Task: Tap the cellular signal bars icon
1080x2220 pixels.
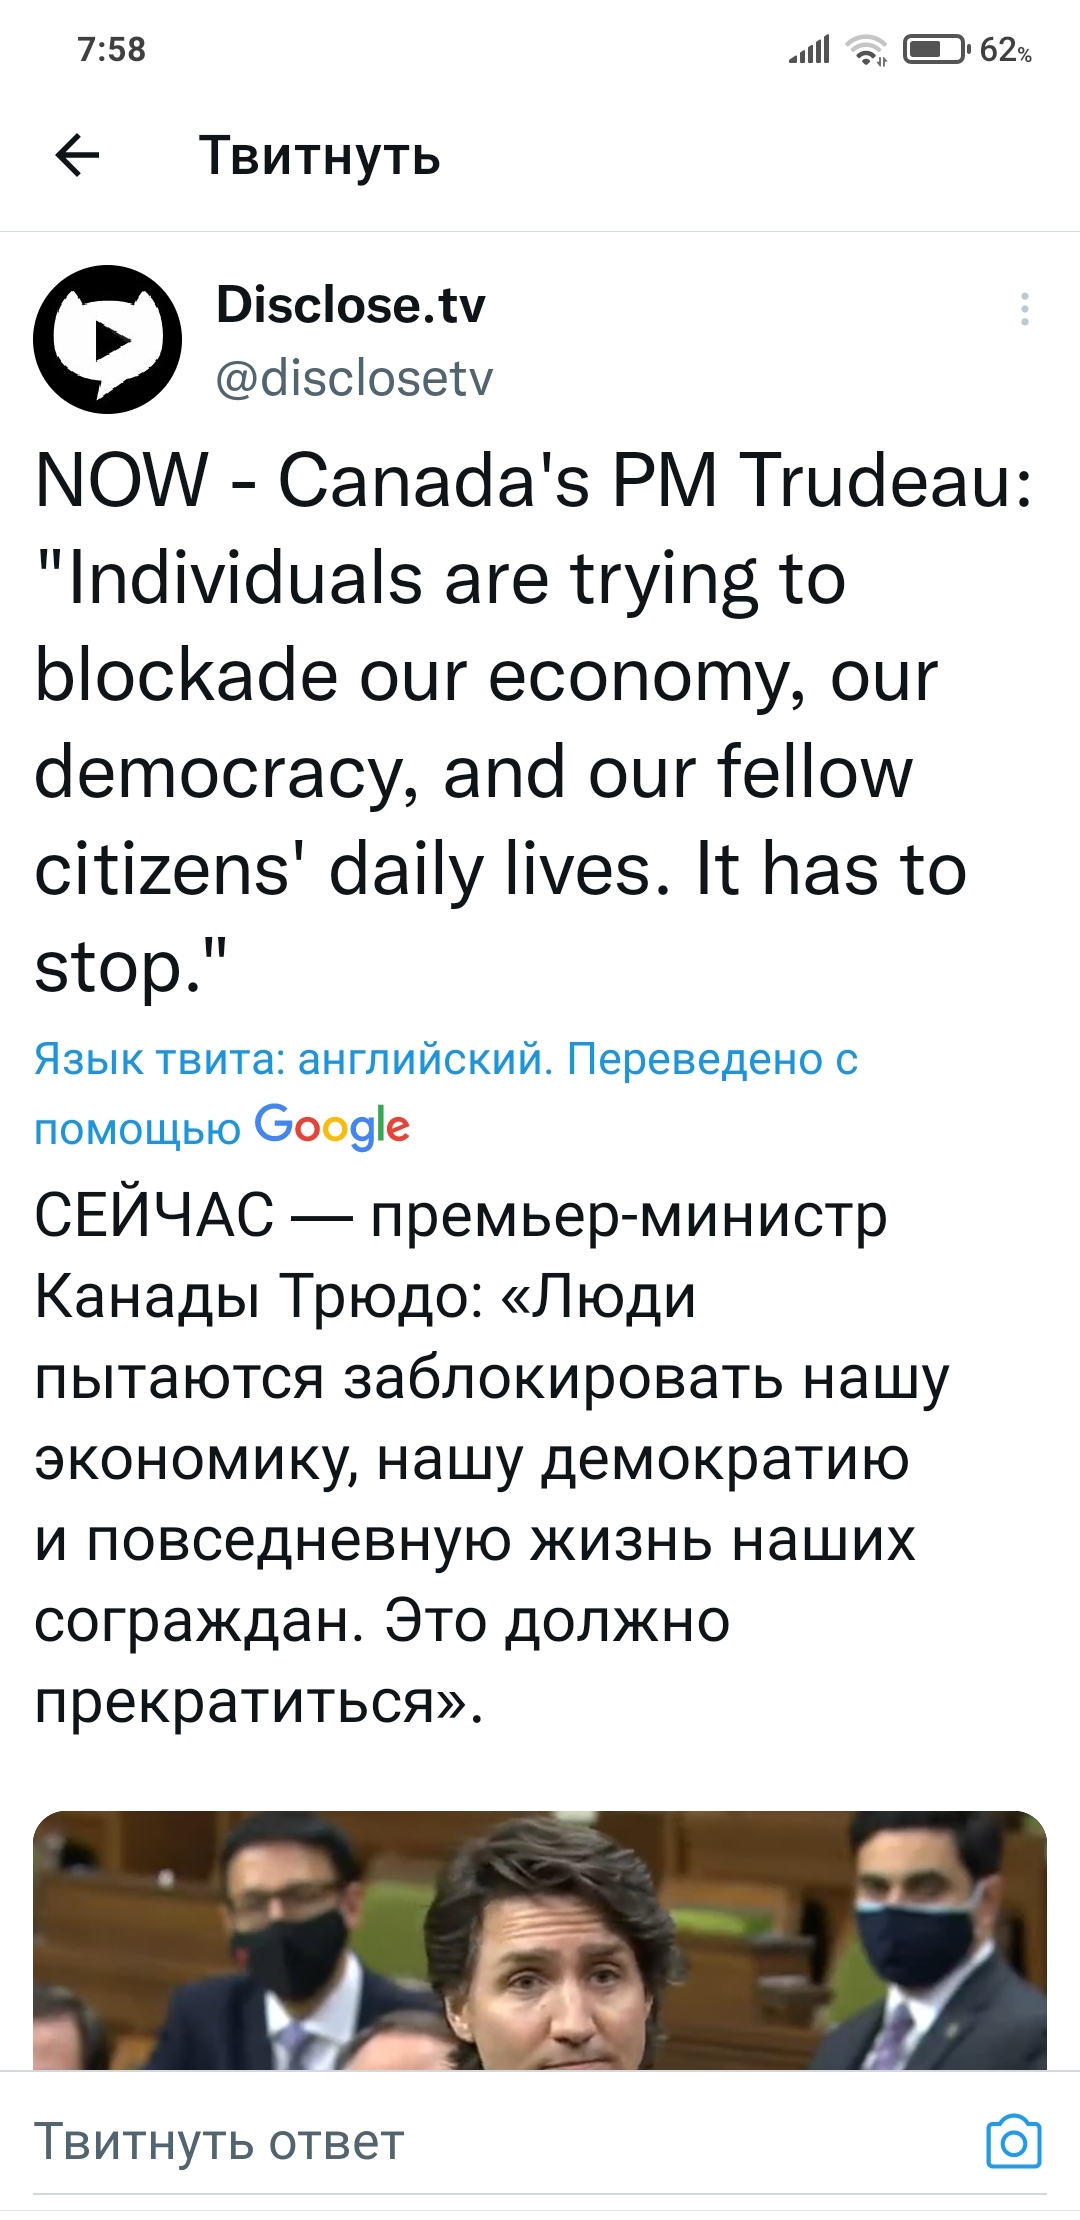Action: (x=809, y=49)
